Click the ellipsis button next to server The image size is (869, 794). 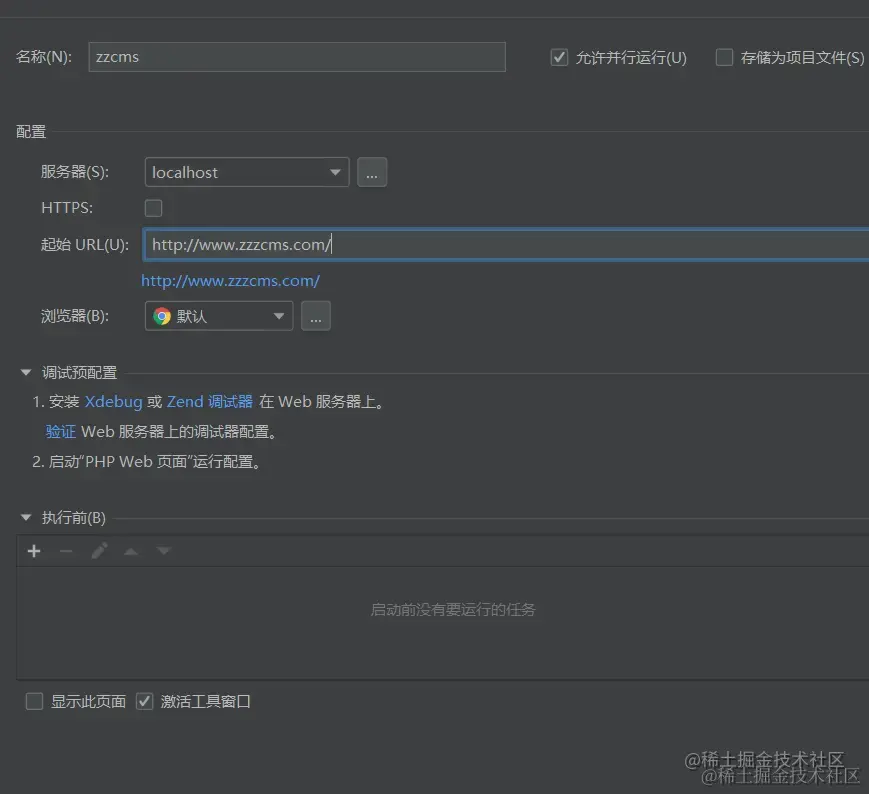(372, 172)
